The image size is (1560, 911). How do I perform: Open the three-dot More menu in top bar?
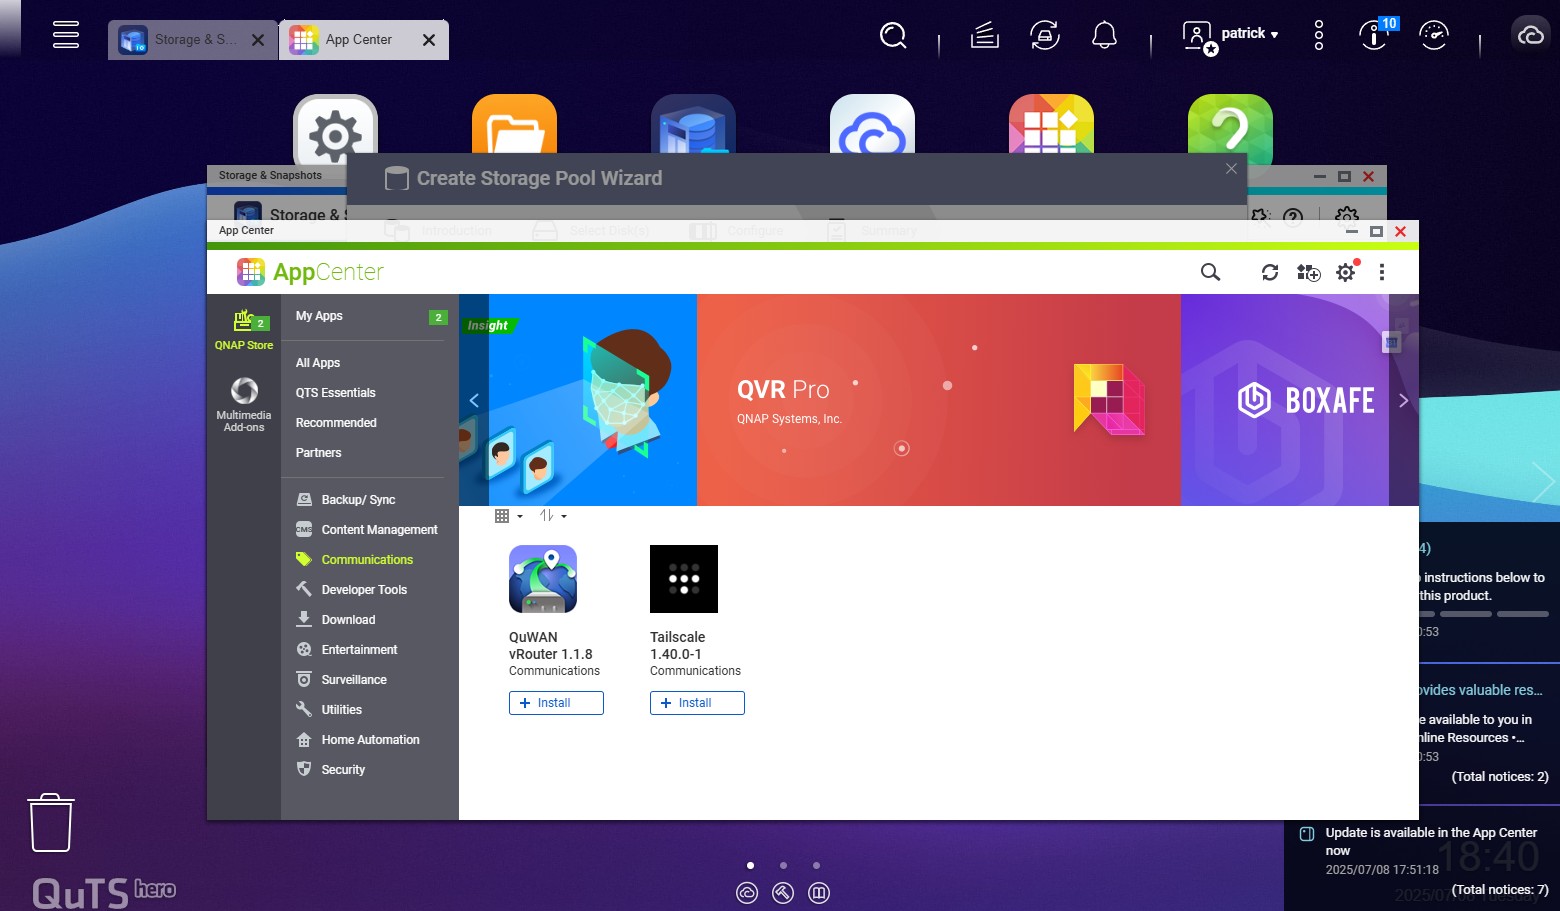[x=1319, y=36]
